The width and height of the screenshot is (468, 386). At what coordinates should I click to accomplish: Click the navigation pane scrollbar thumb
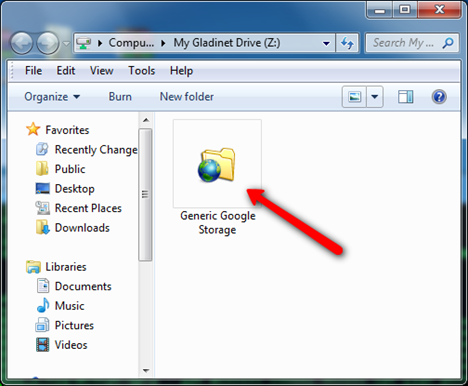145,194
